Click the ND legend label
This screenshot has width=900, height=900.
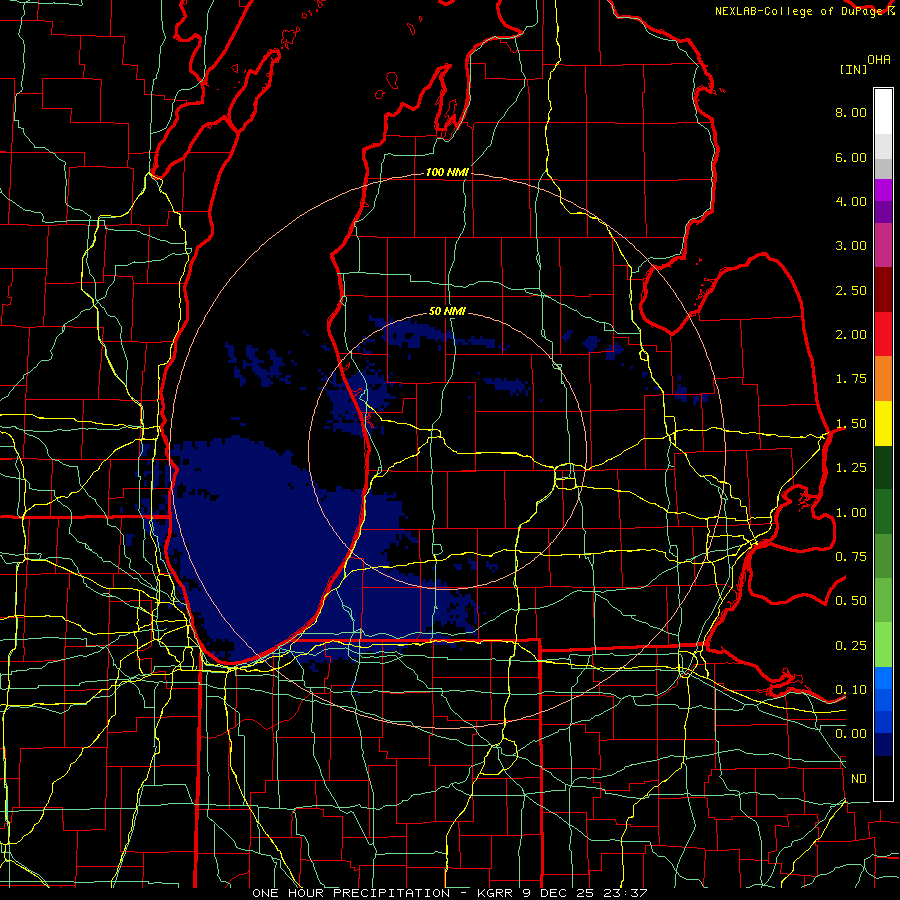tap(859, 779)
